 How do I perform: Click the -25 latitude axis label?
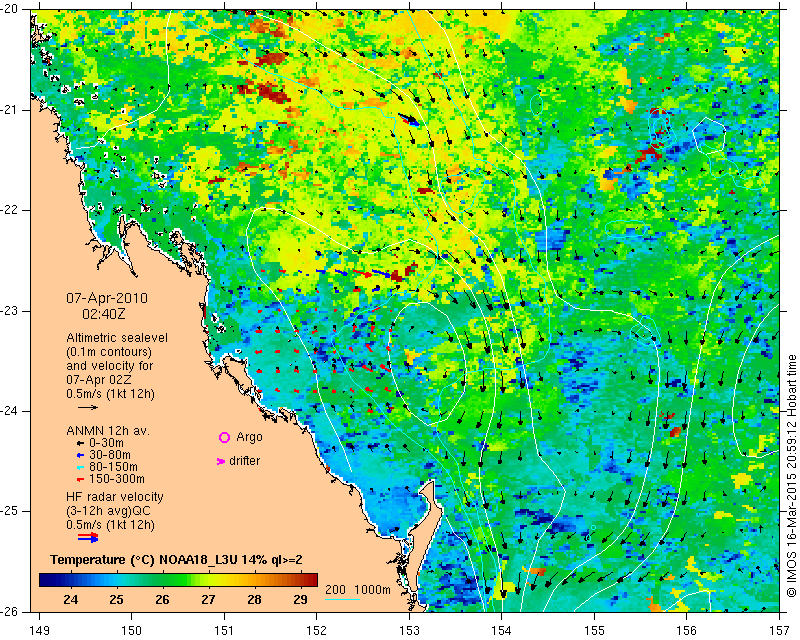click(10, 511)
